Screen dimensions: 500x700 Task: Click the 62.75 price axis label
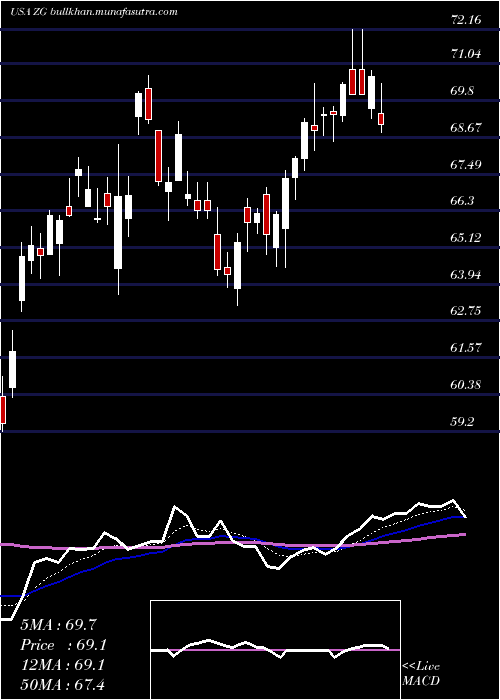(466, 311)
